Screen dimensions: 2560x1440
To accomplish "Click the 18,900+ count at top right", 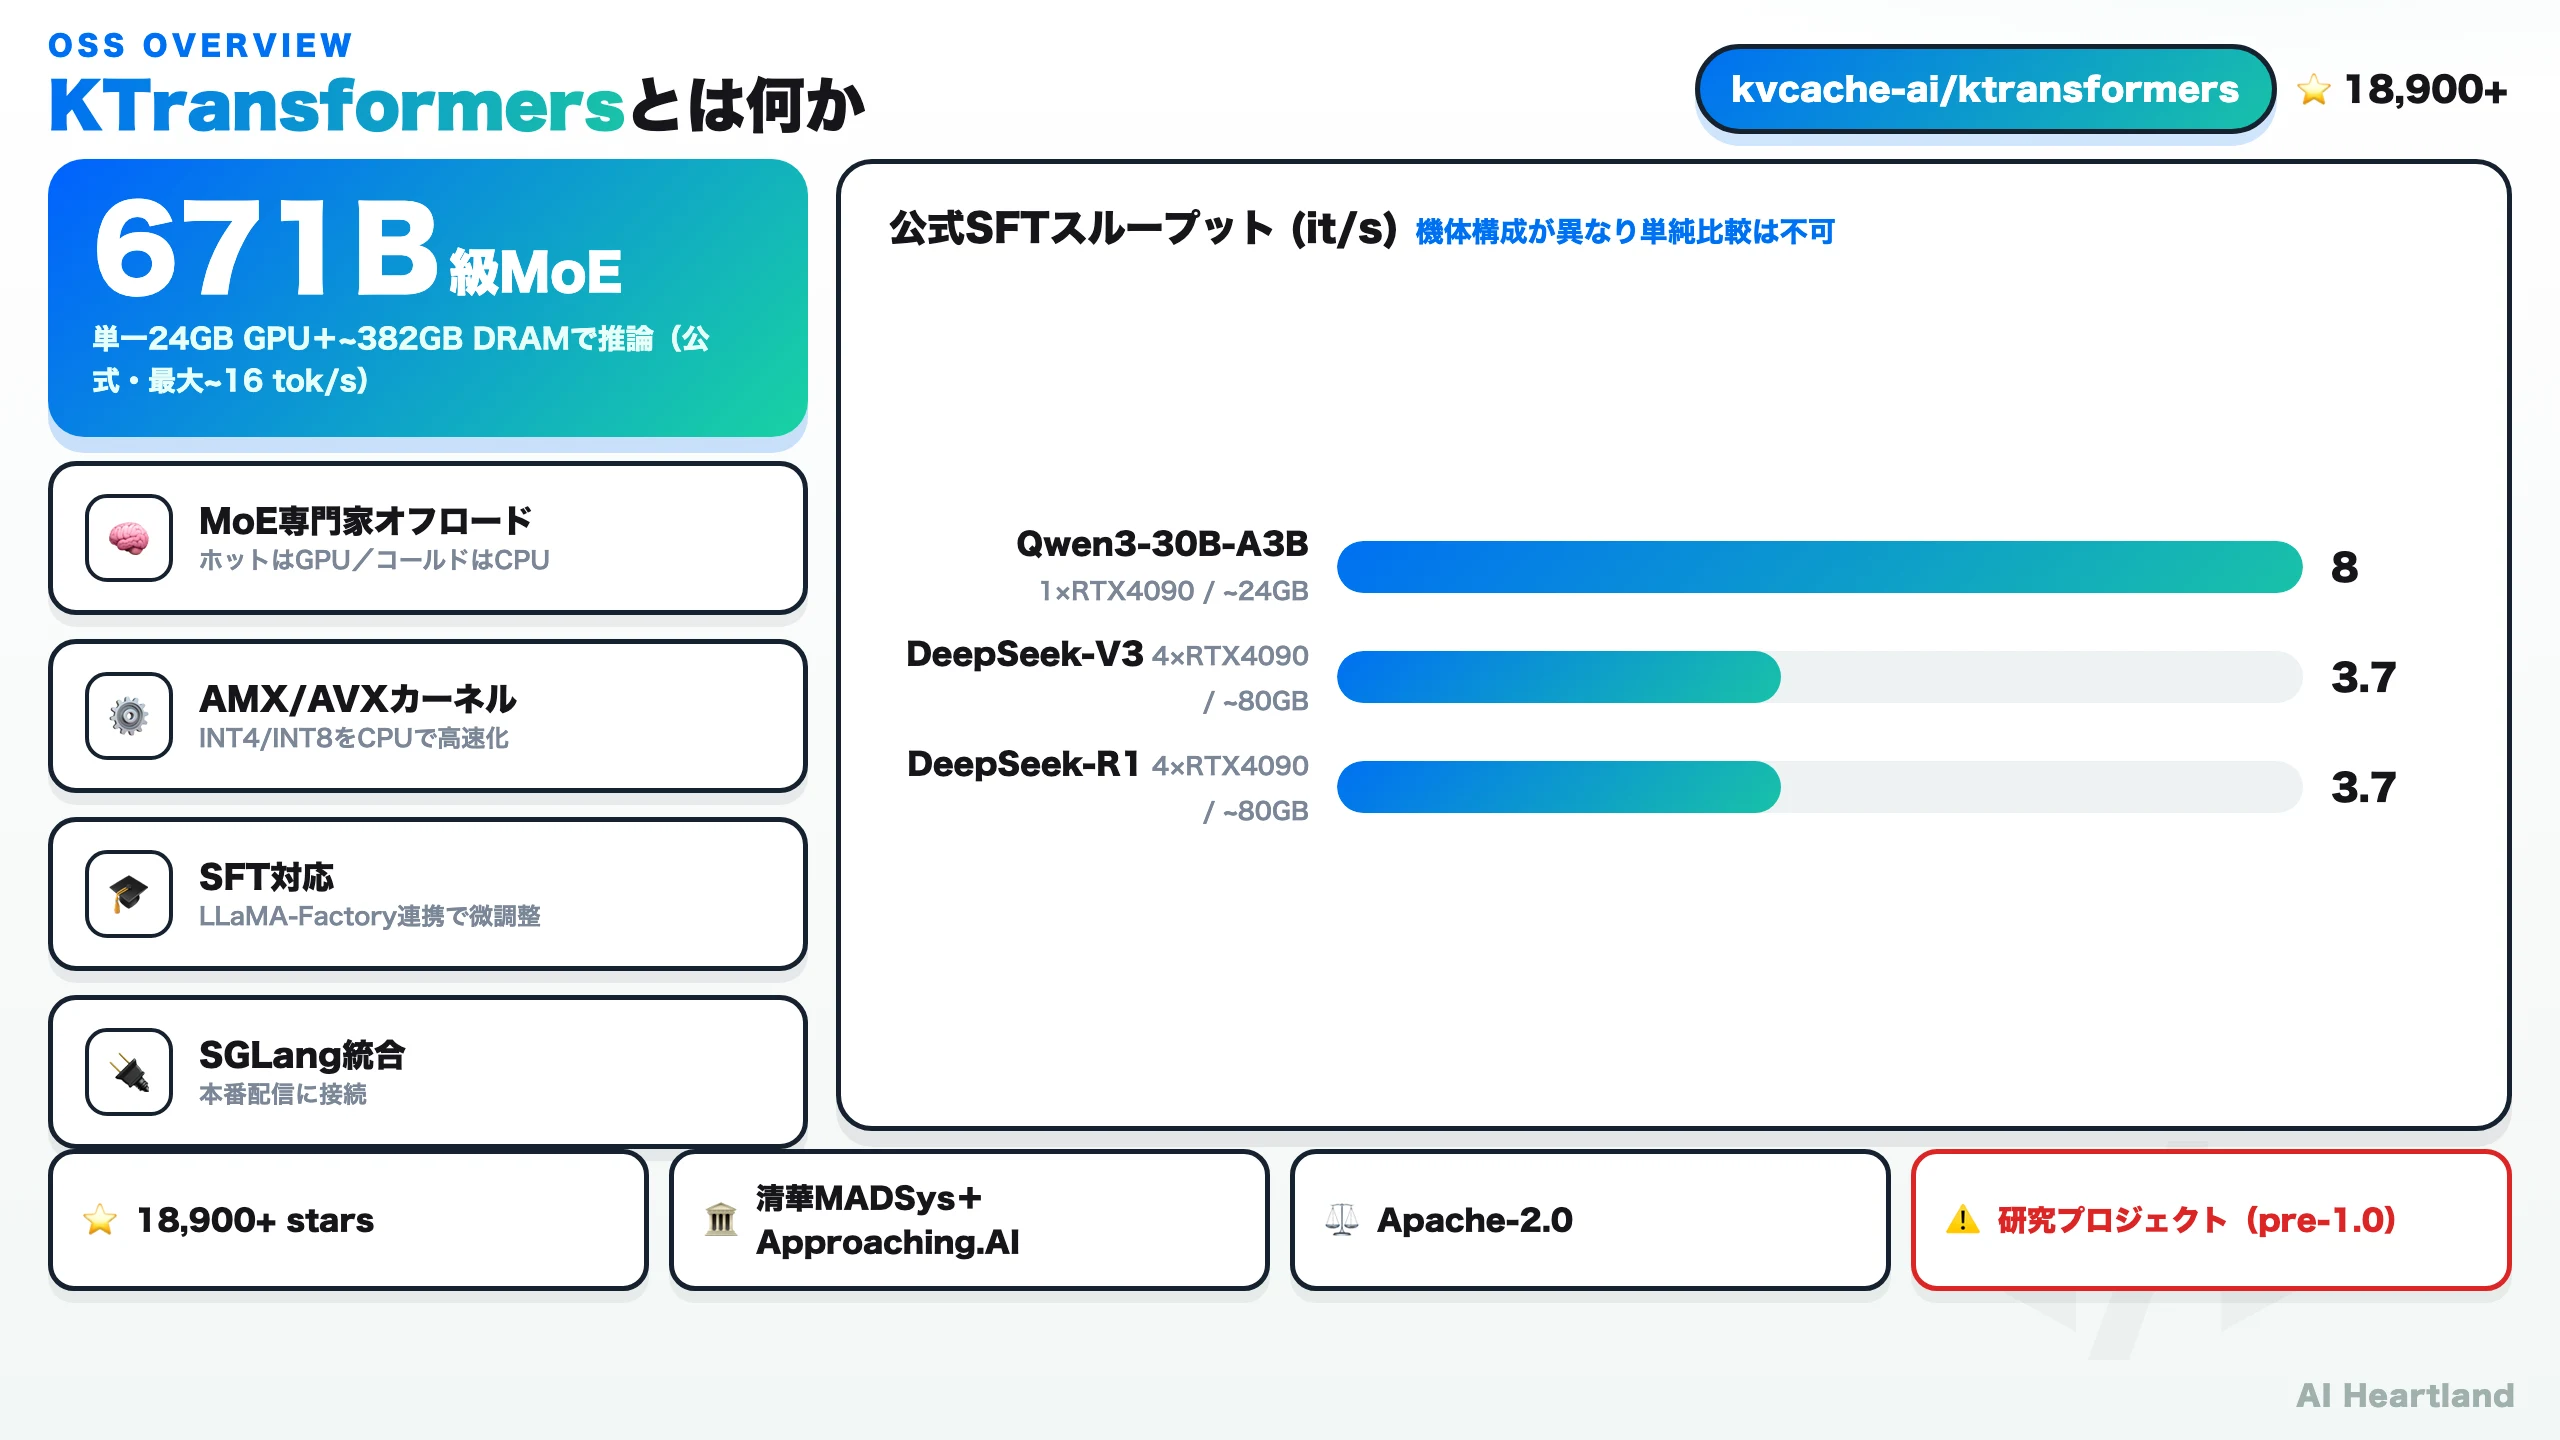I will coord(2426,90).
